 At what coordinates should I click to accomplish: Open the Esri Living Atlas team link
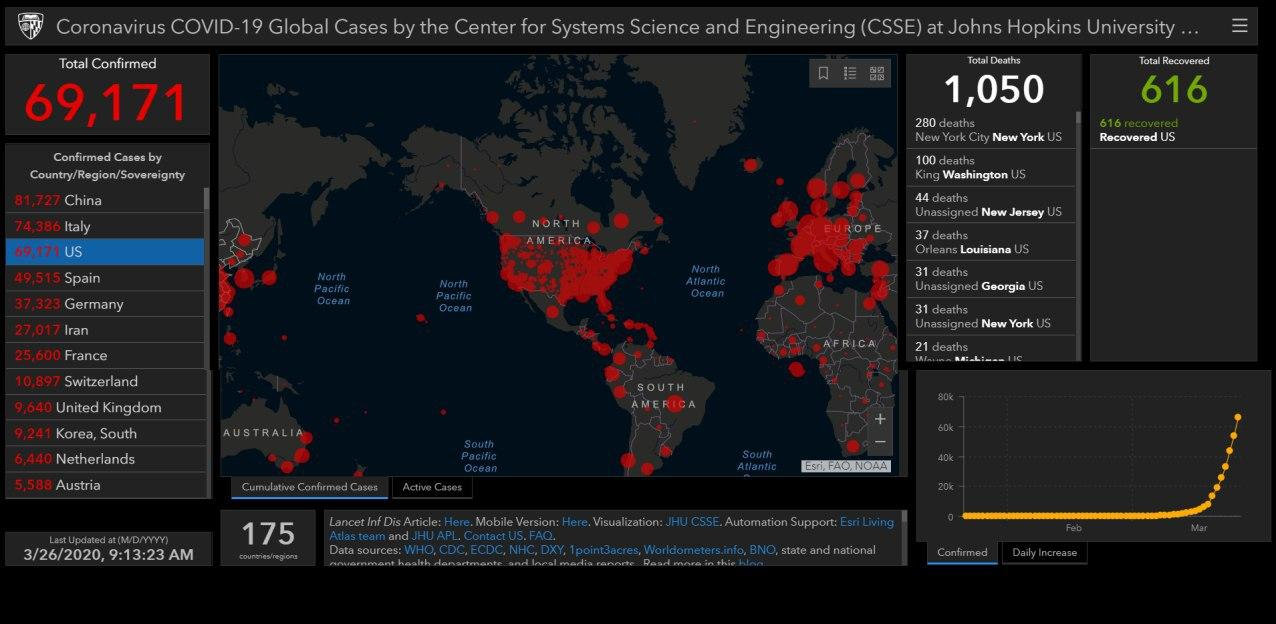[x=612, y=529]
